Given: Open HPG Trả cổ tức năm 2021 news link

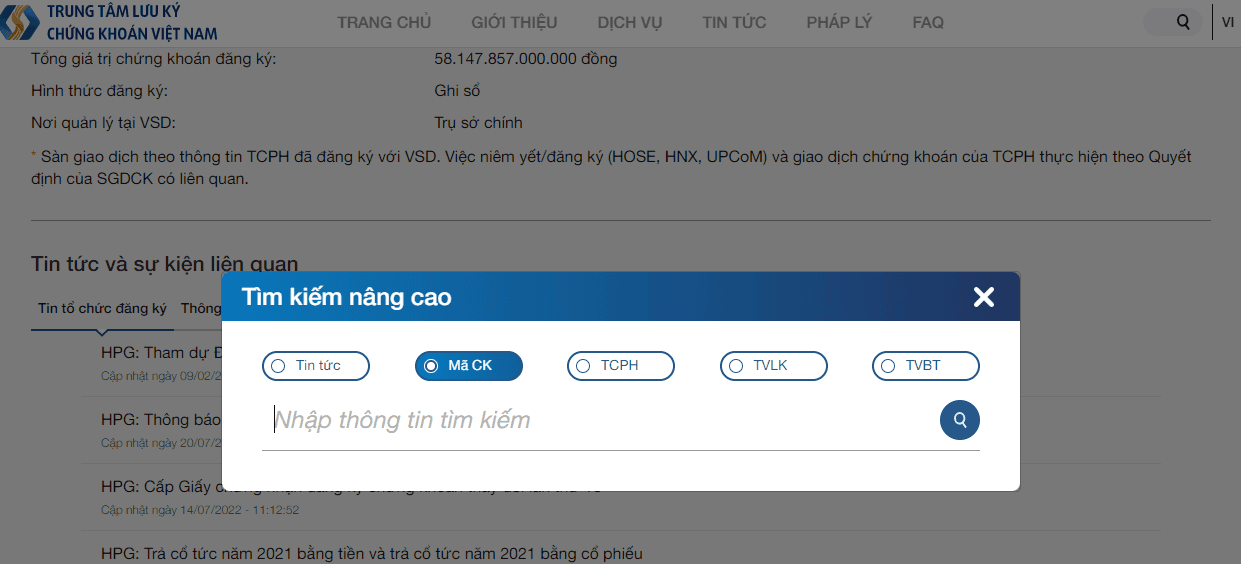Looking at the screenshot, I should click(x=372, y=554).
